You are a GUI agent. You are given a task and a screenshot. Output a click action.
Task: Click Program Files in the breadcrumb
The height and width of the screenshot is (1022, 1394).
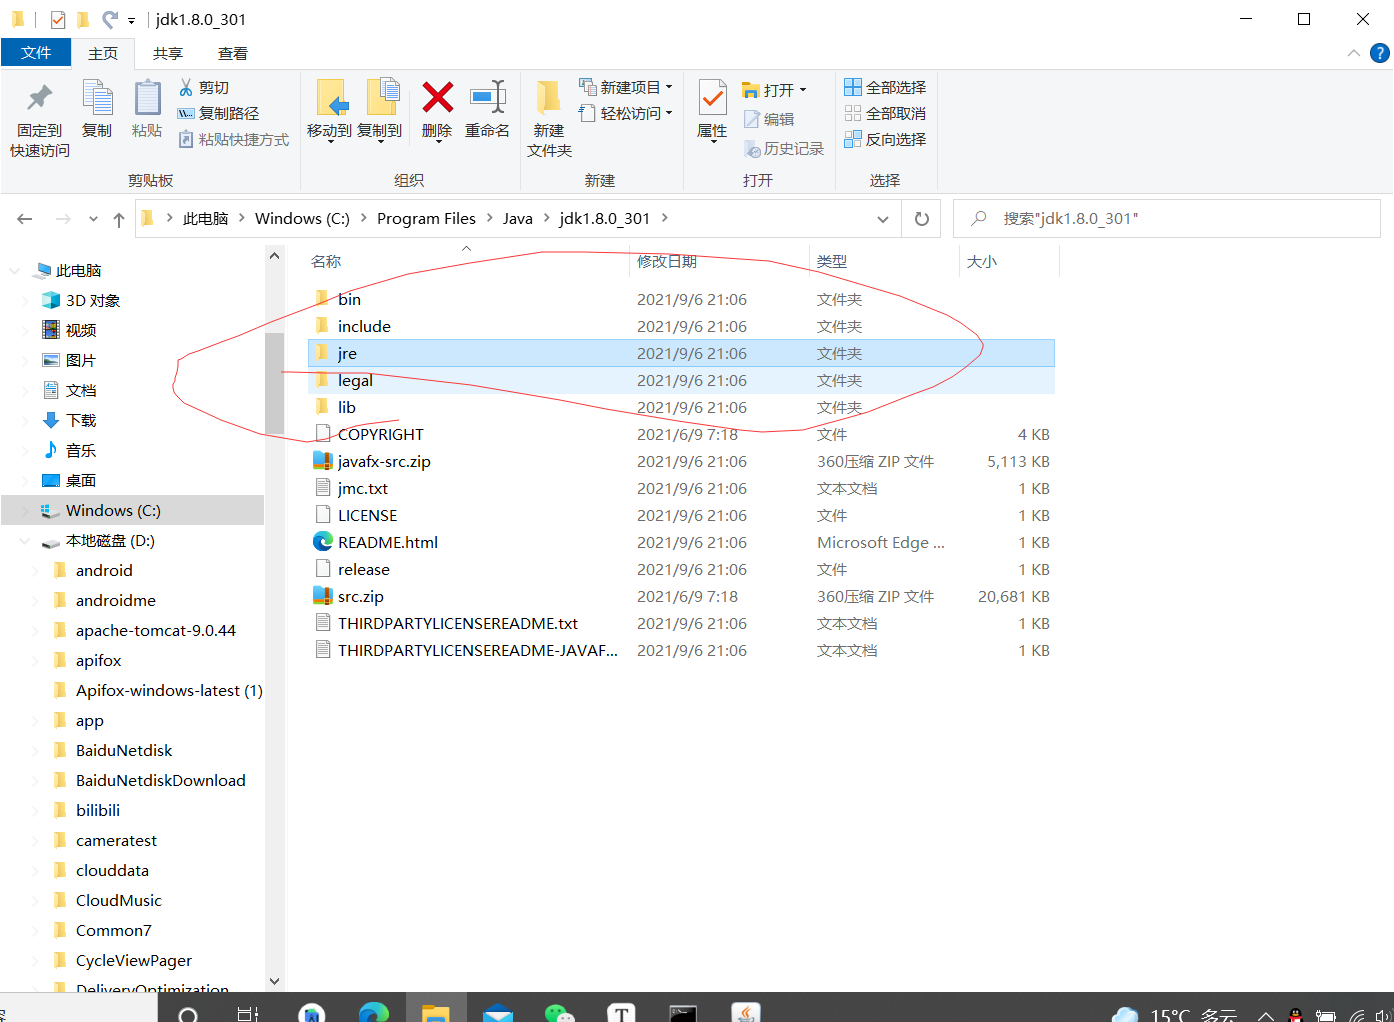[426, 219]
